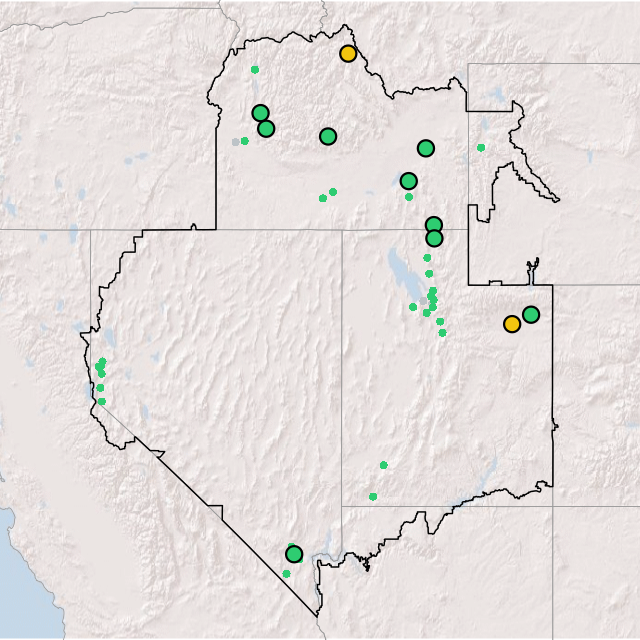Select the lower circle of the overlapping northwest pair
Image resolution: width=640 pixels, height=640 pixels.
coord(266,128)
